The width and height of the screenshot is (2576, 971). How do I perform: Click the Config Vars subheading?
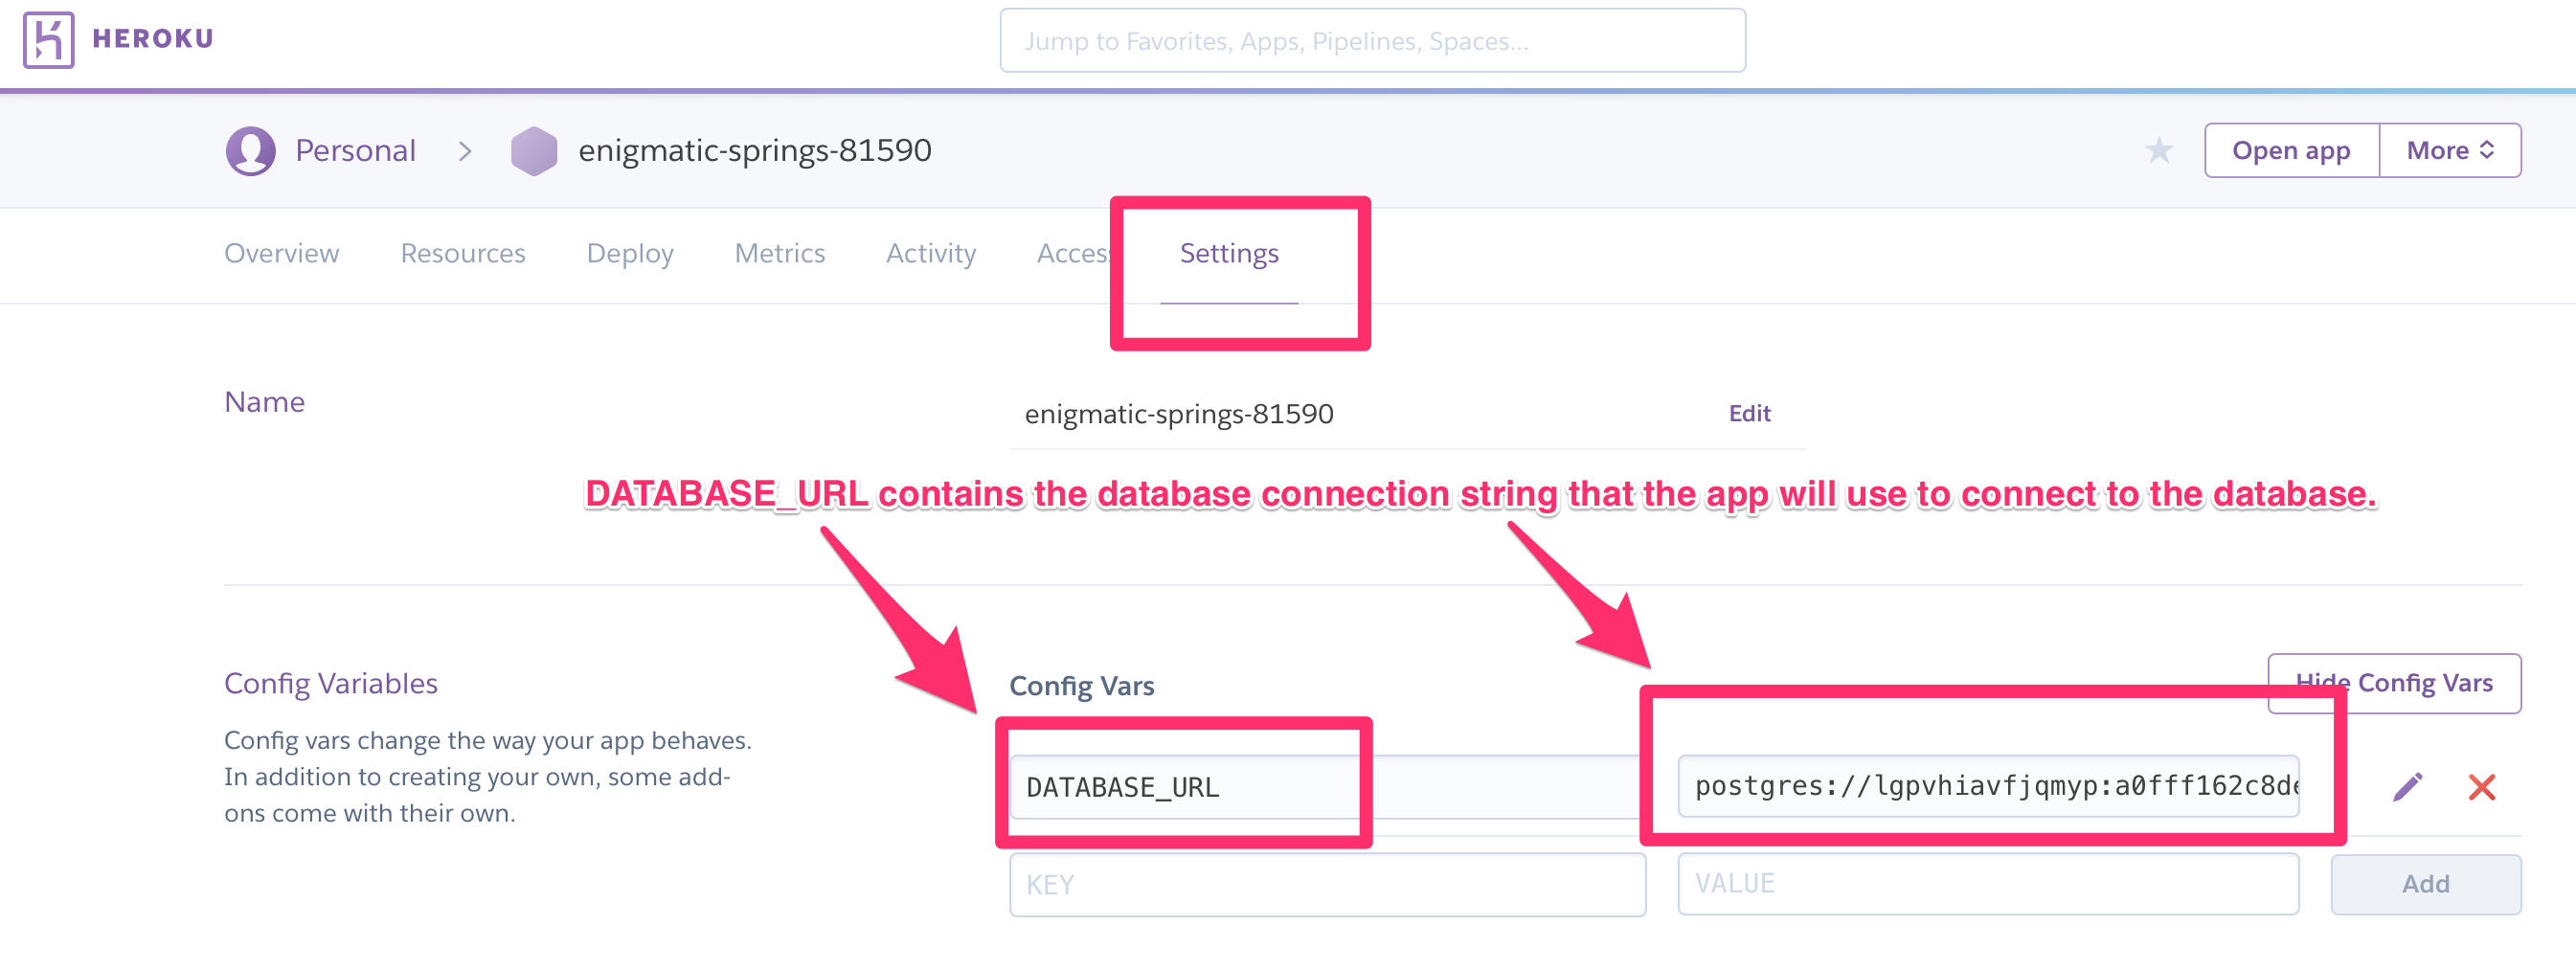pos(1081,686)
